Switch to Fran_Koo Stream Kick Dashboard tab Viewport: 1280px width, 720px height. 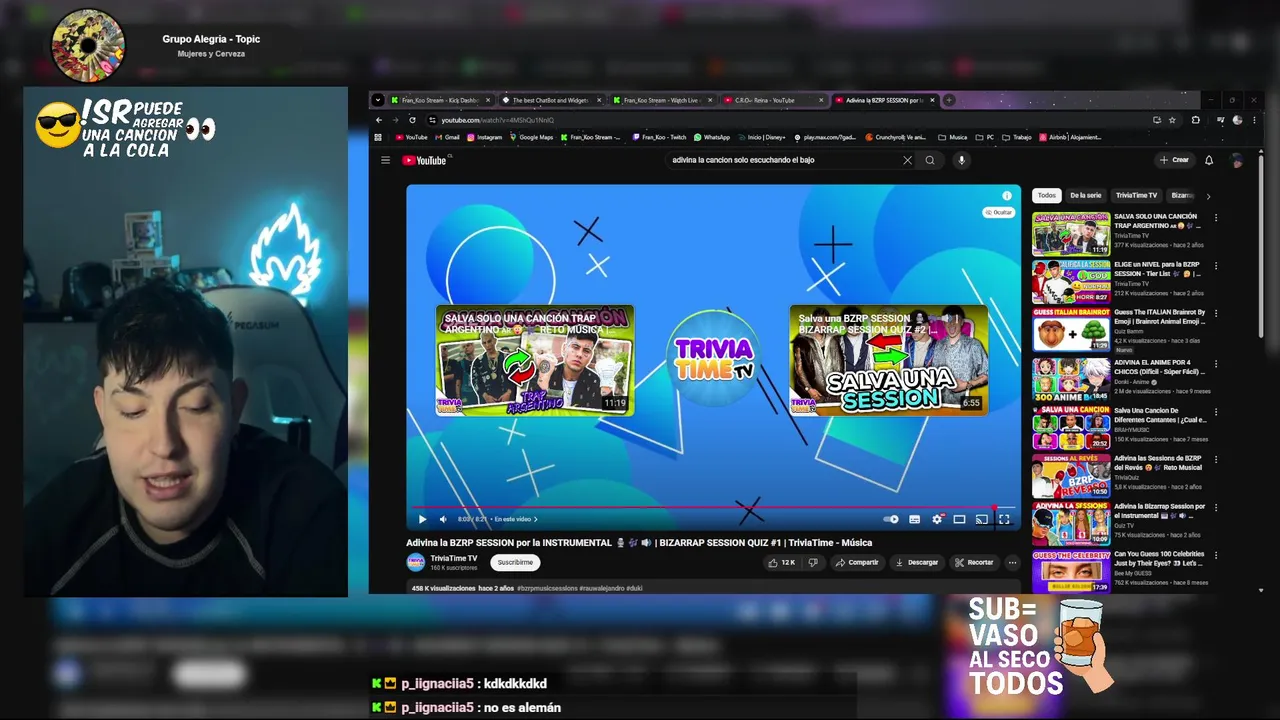[x=439, y=100]
